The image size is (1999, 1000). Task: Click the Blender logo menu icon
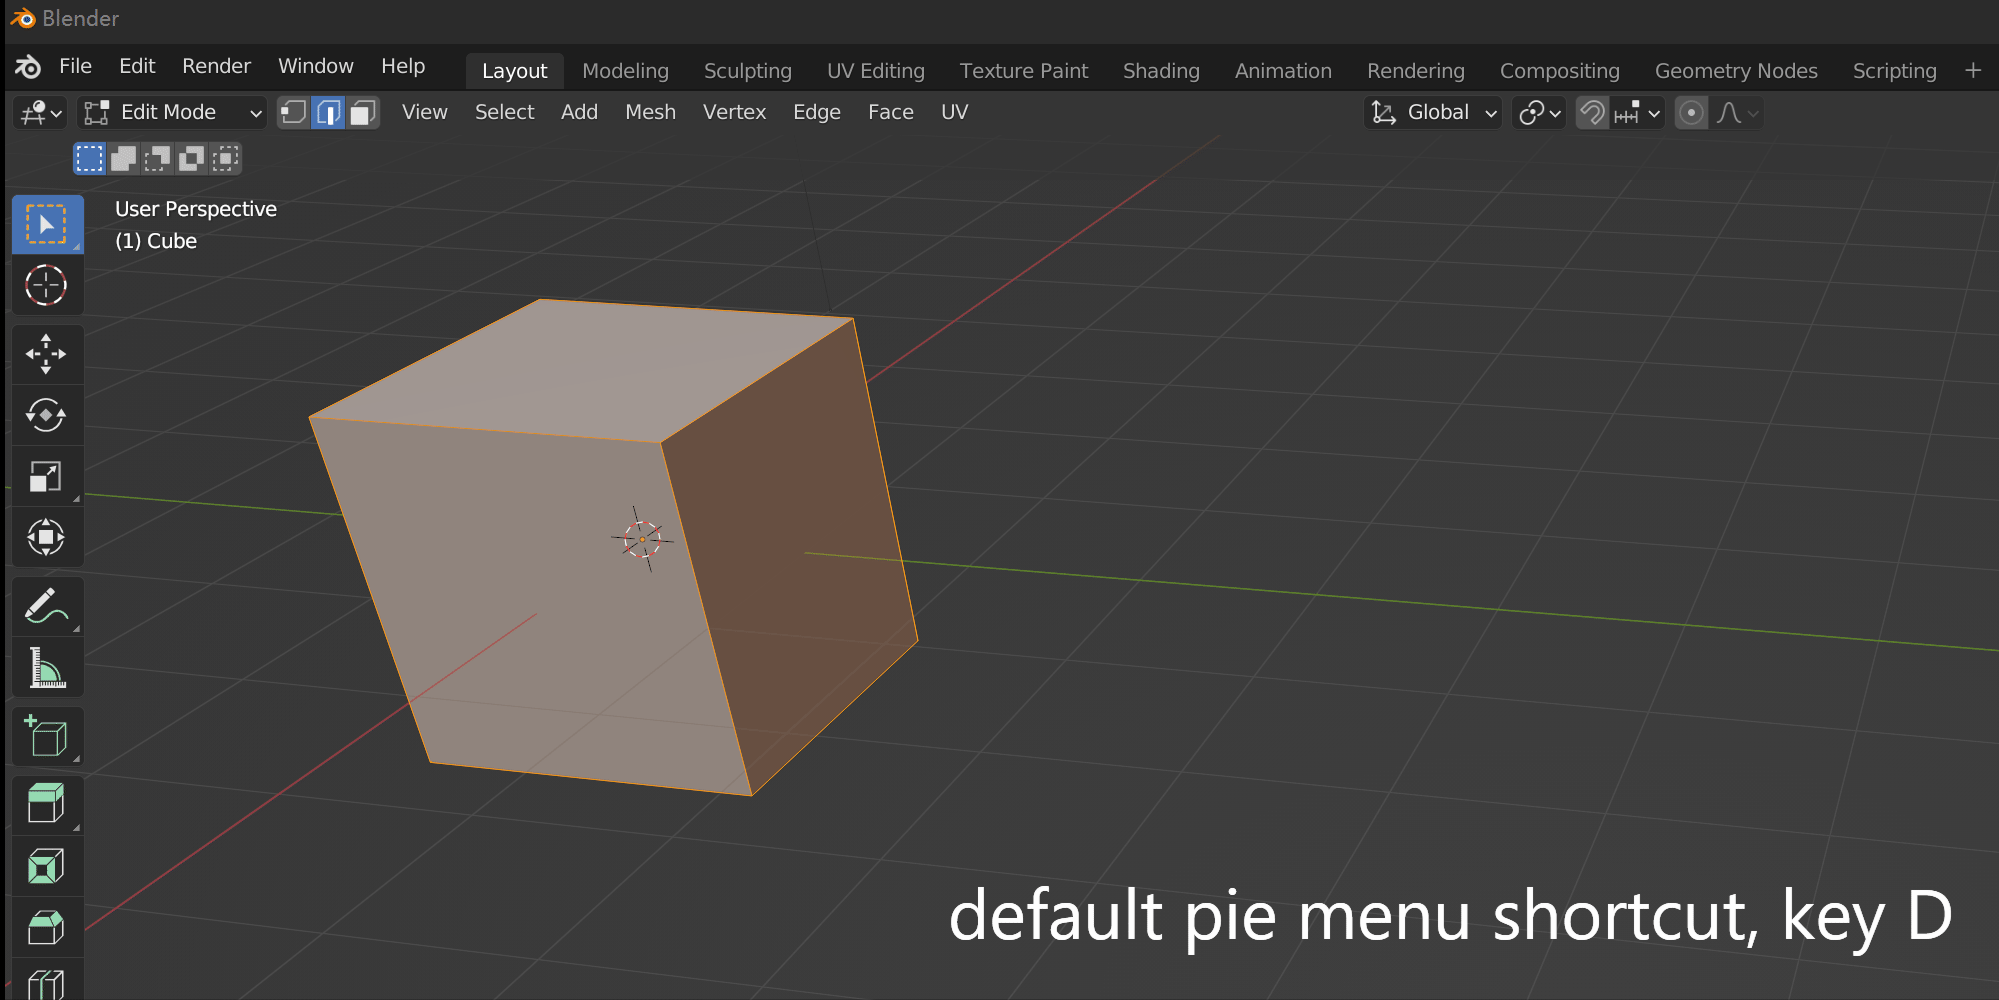[x=28, y=67]
